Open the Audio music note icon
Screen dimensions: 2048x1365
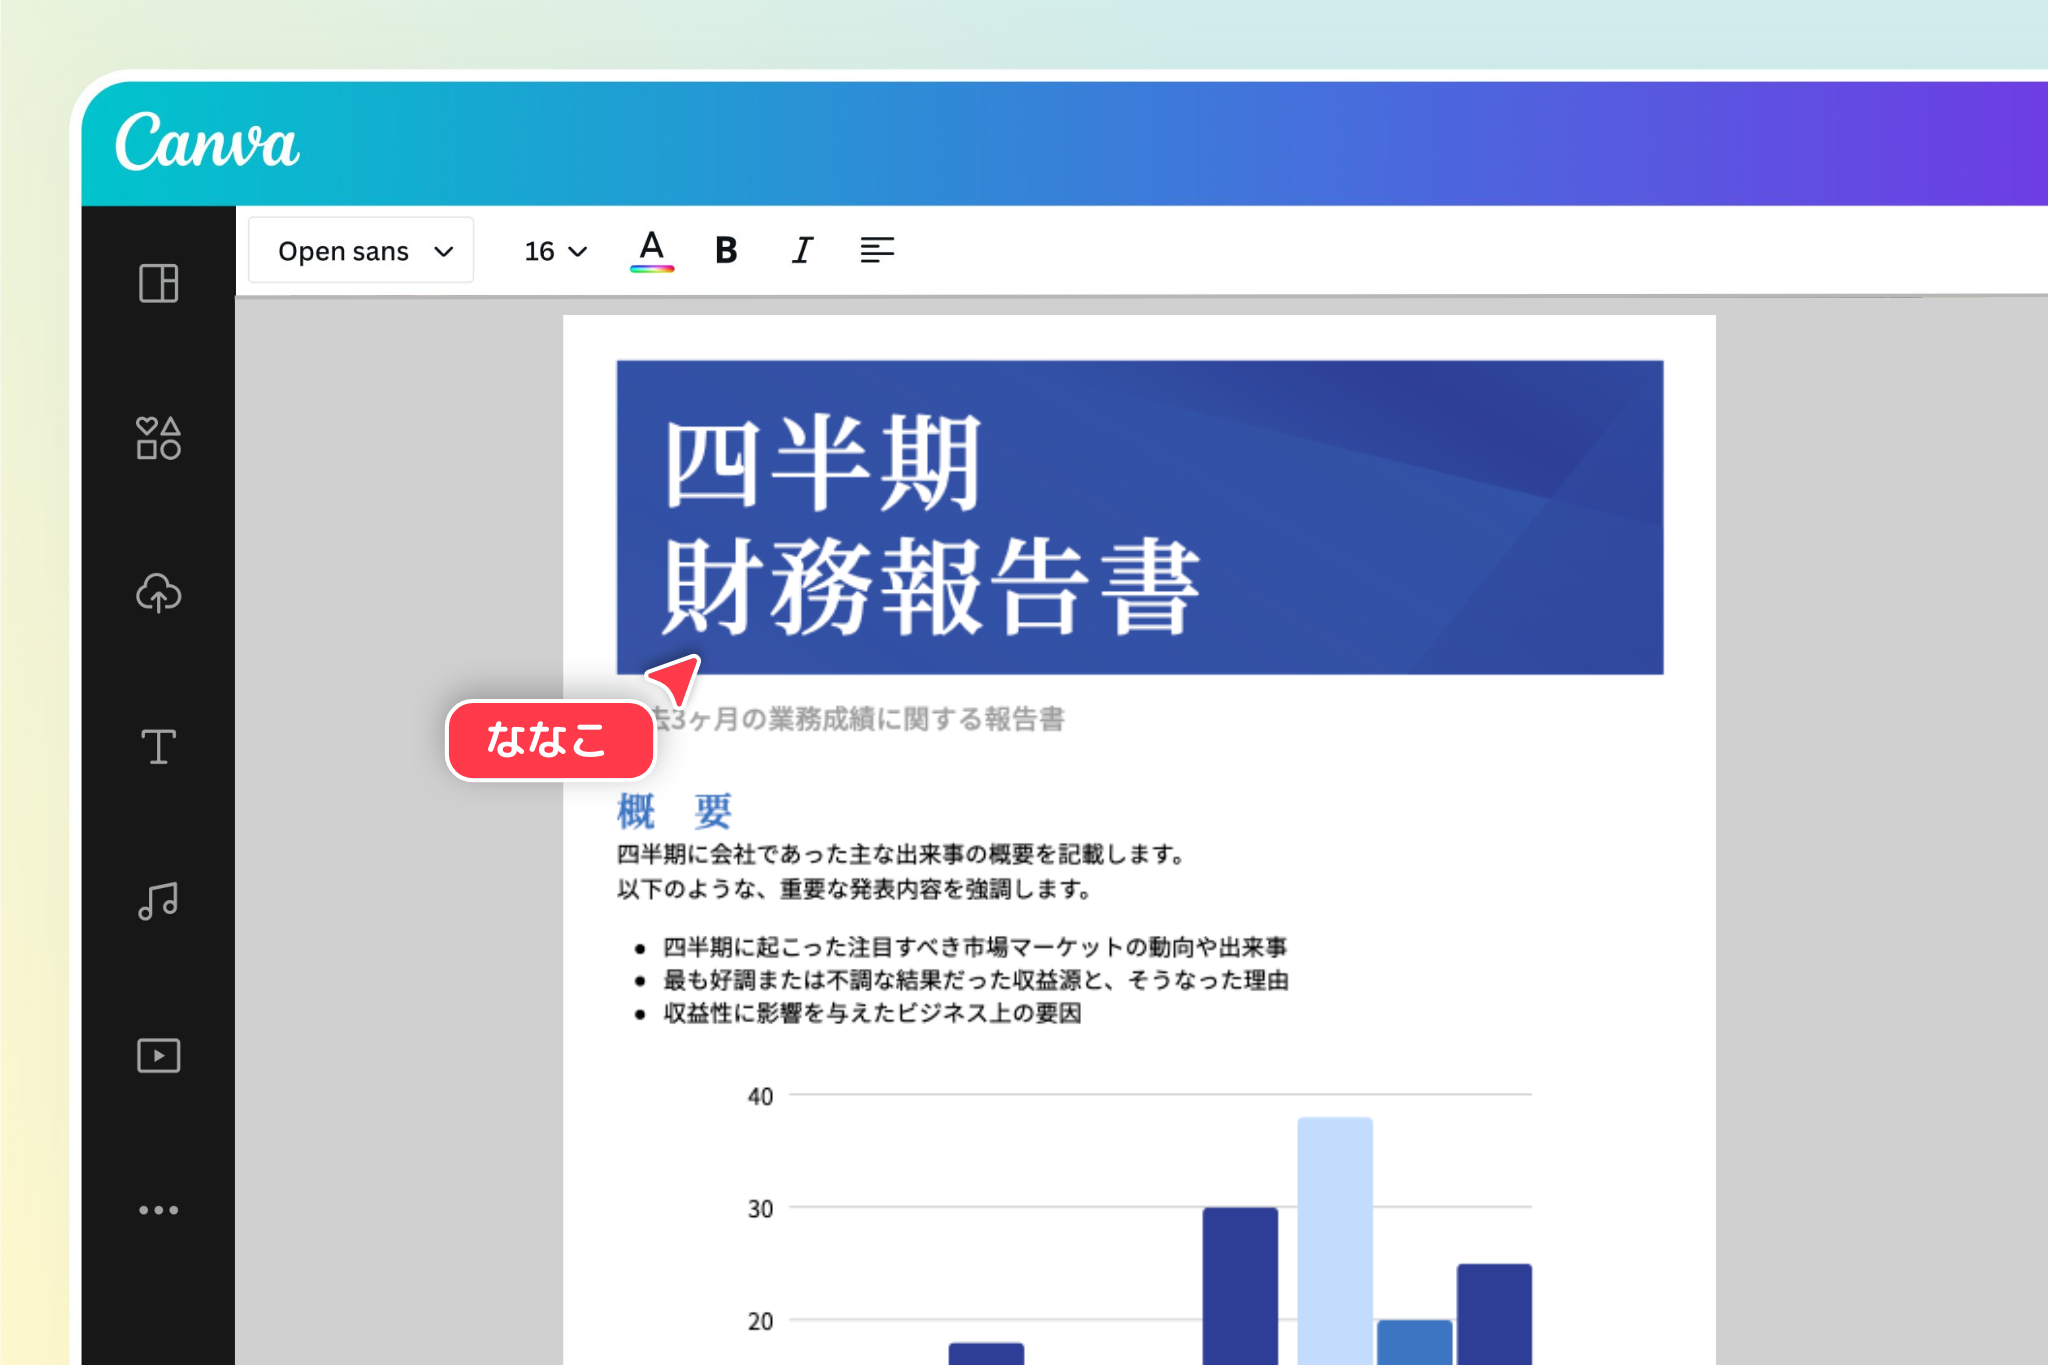(158, 901)
